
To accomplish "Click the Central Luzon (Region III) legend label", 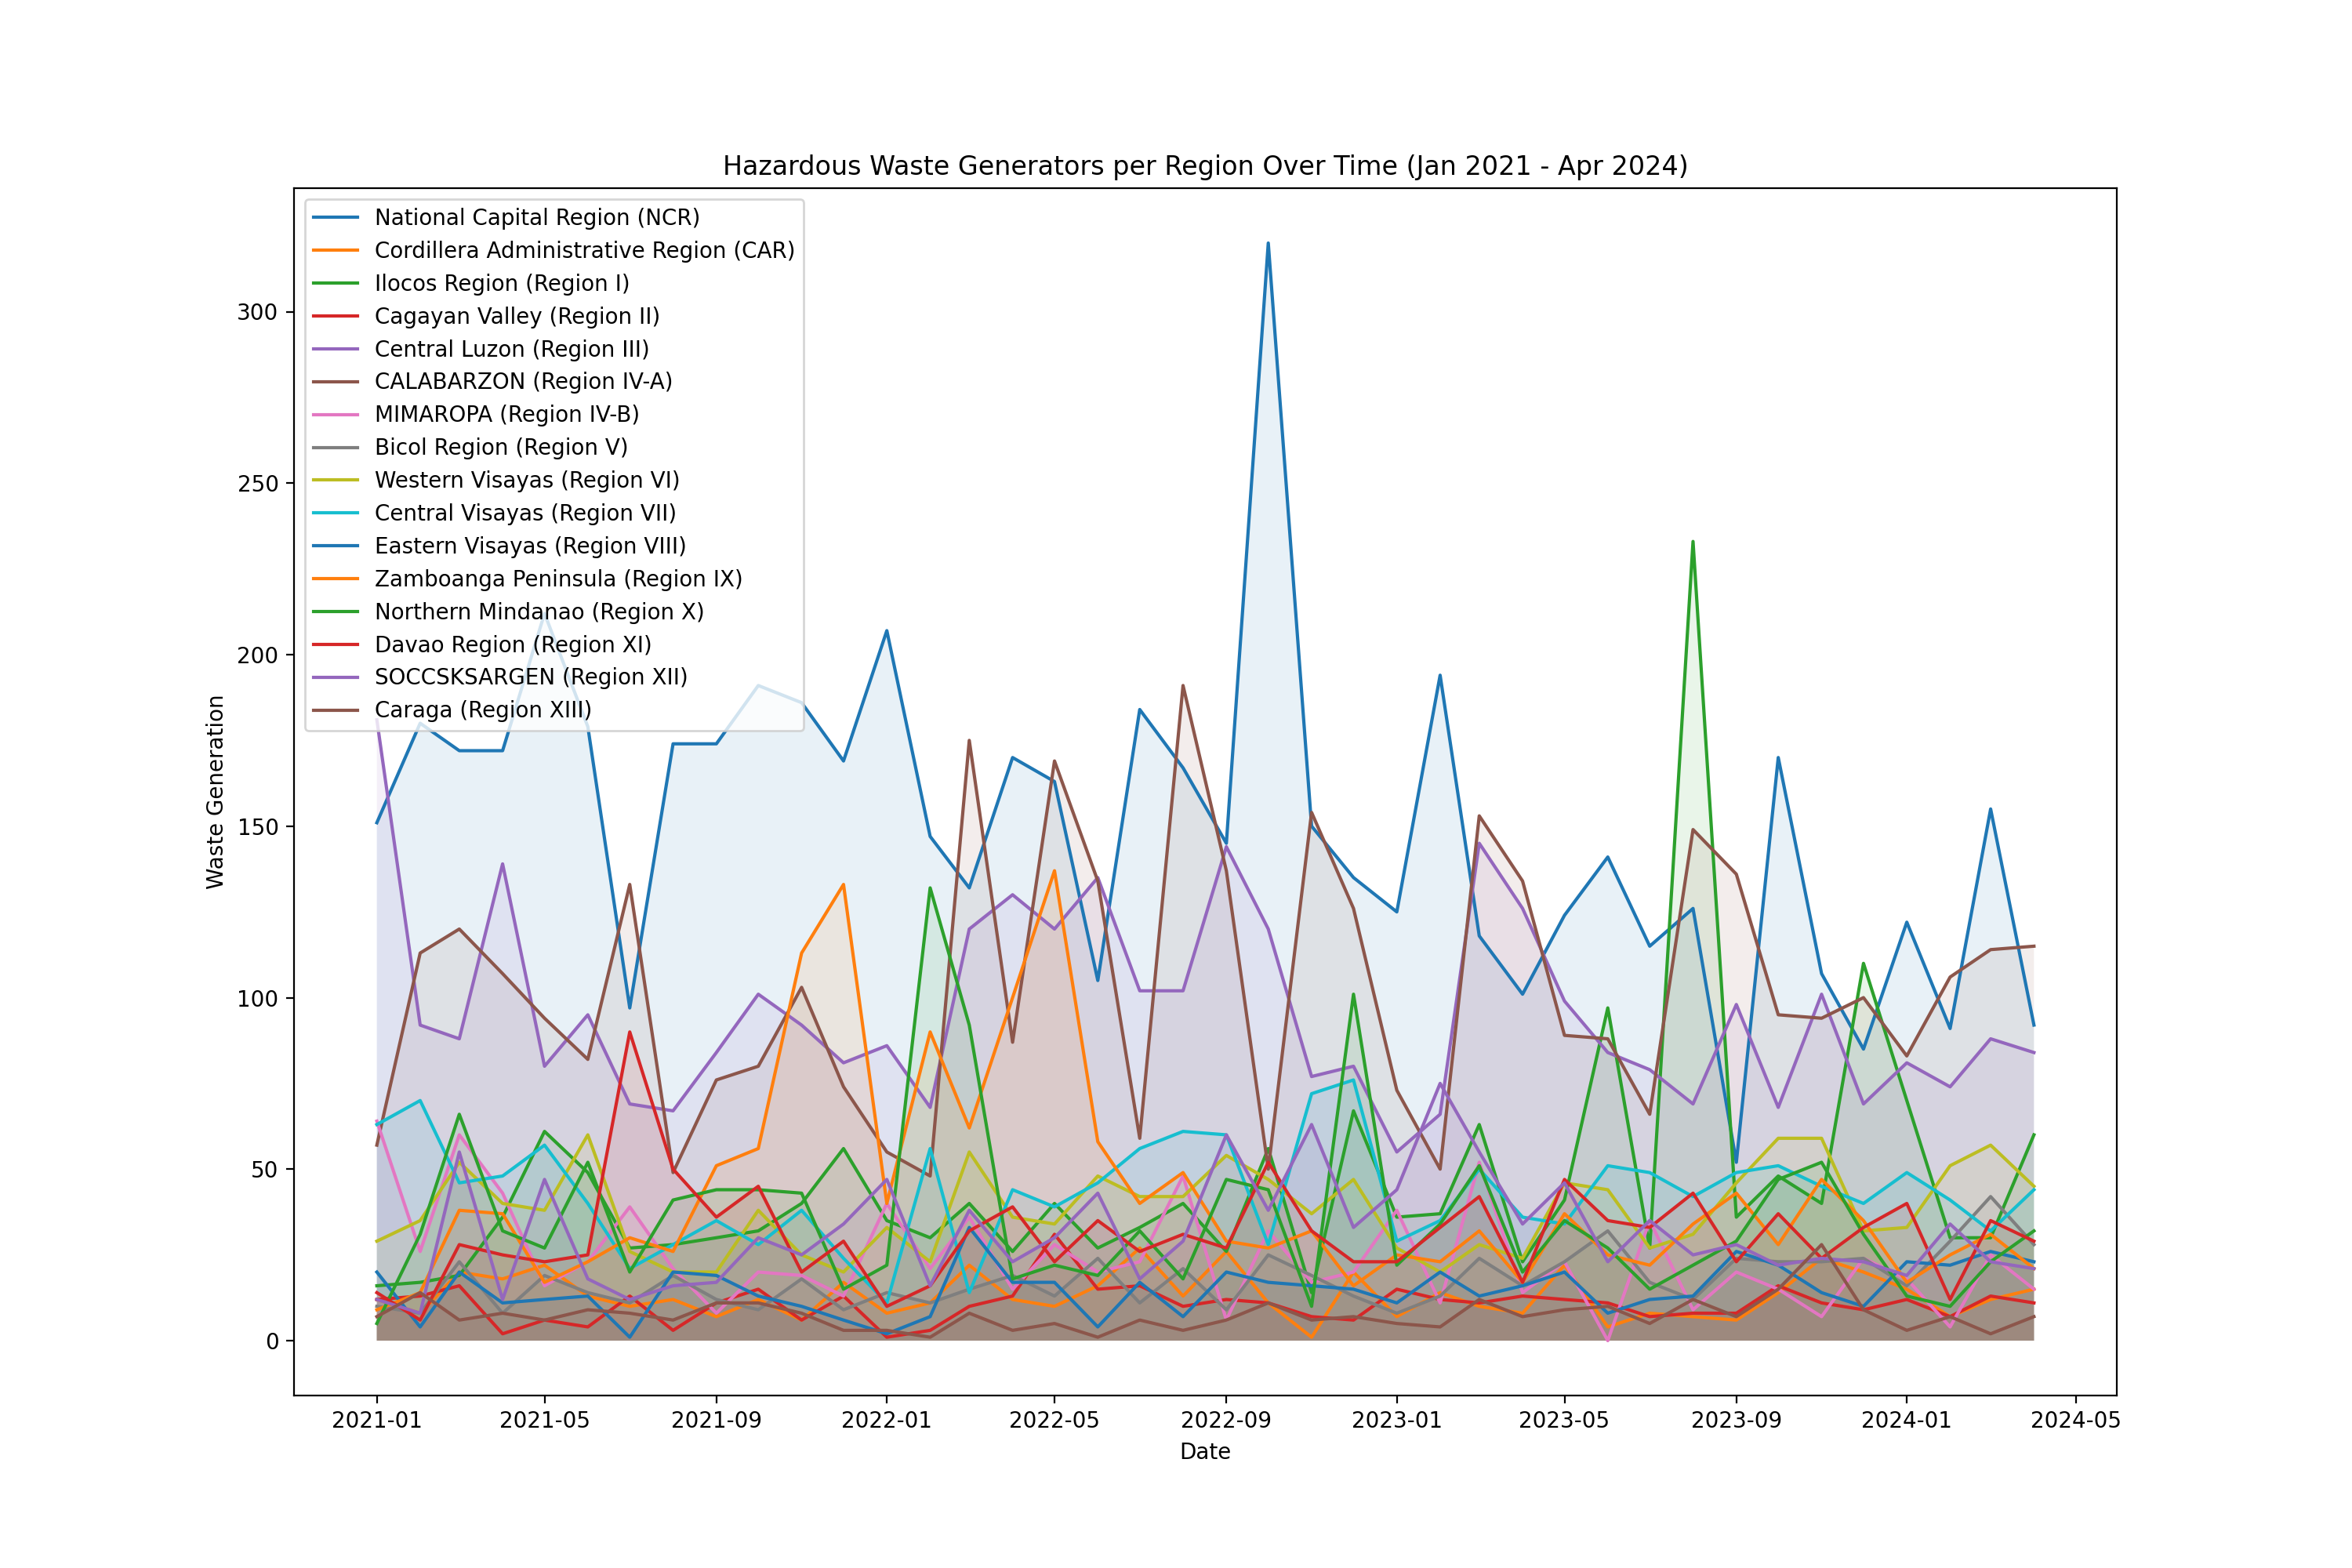I will click(512, 349).
